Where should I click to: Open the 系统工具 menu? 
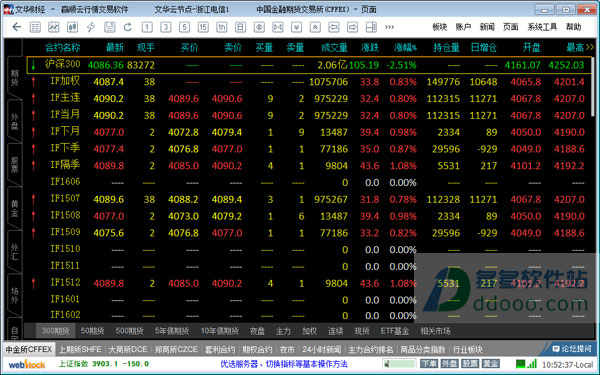[542, 27]
